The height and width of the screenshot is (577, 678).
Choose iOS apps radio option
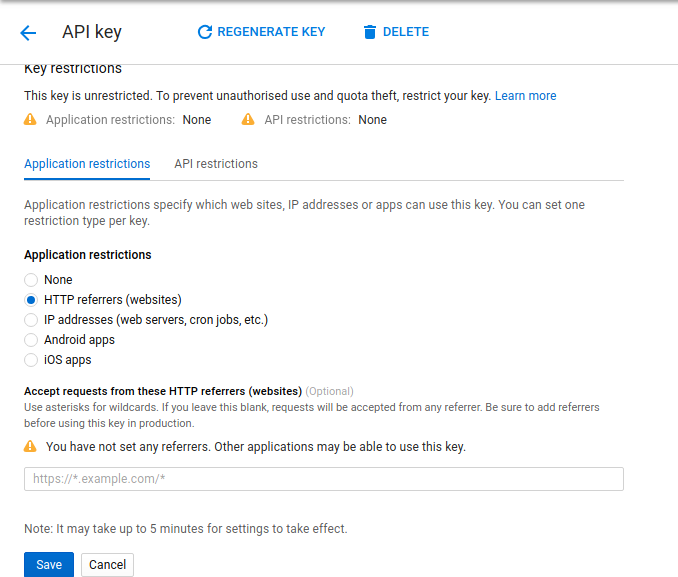31,360
